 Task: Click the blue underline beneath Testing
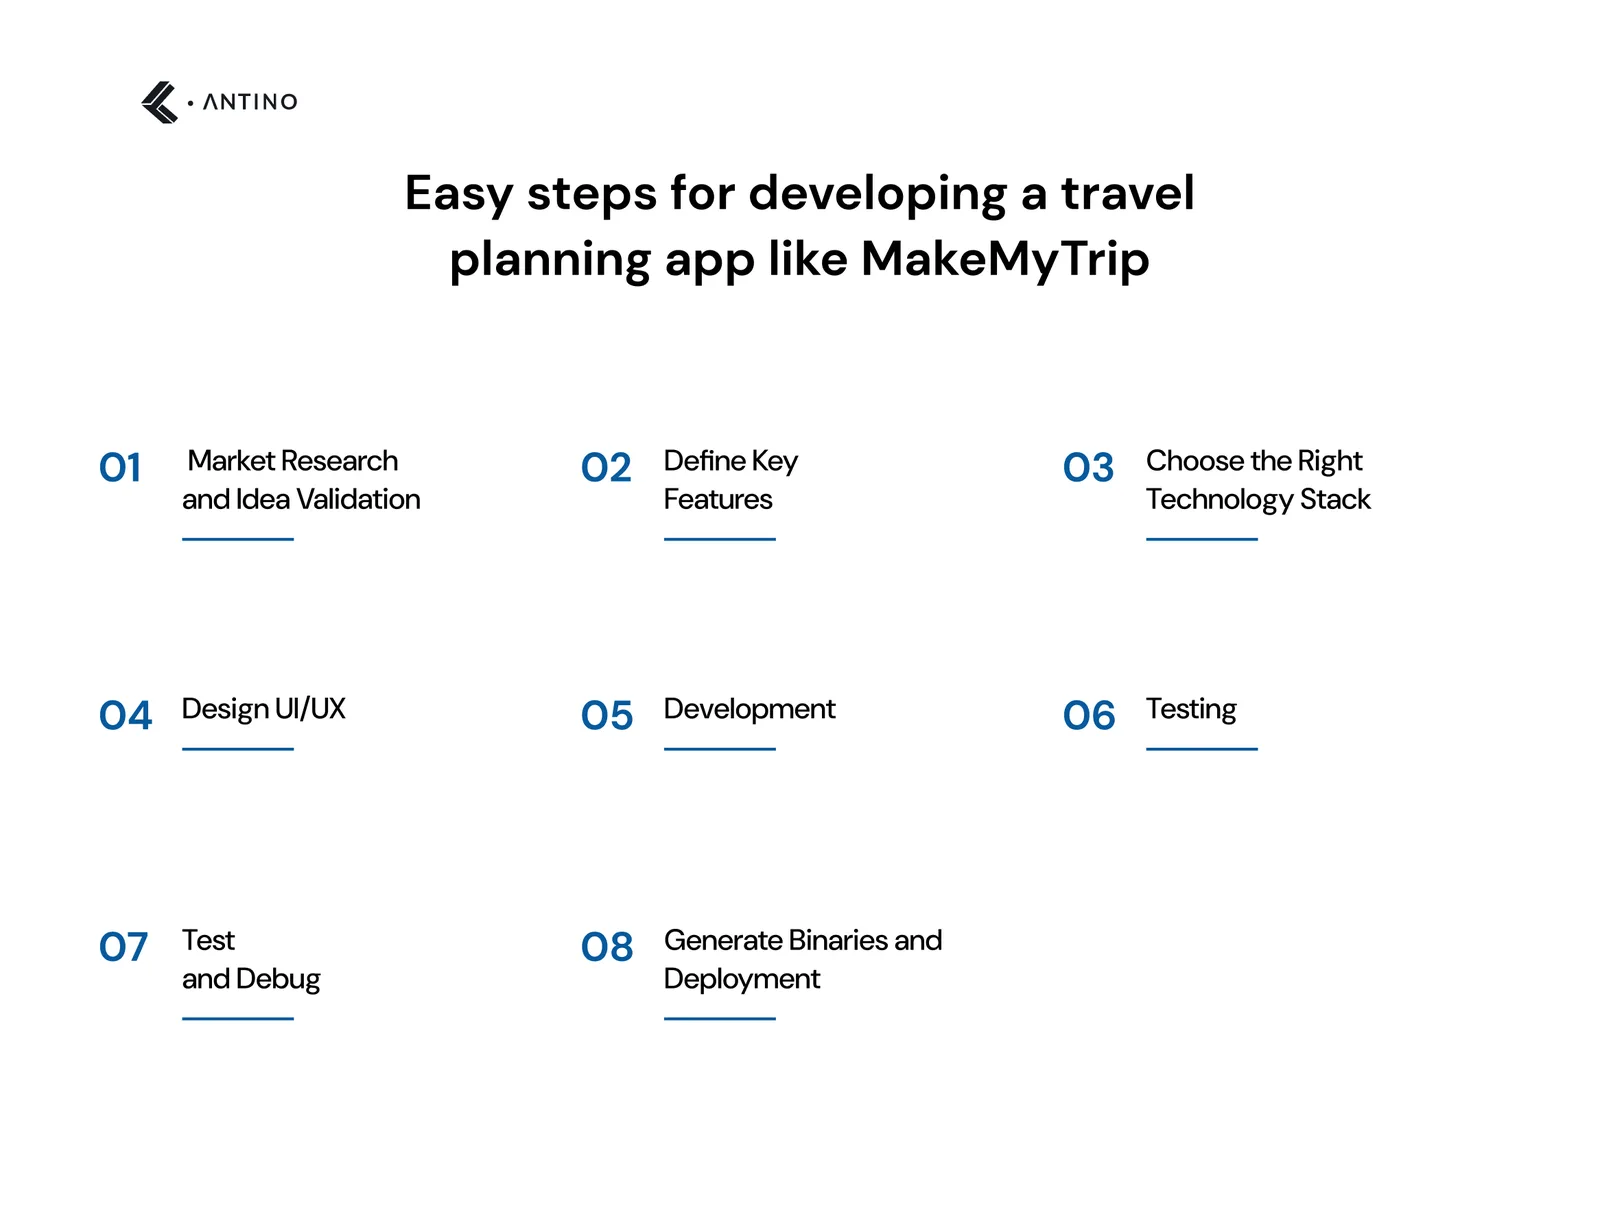click(x=1202, y=749)
